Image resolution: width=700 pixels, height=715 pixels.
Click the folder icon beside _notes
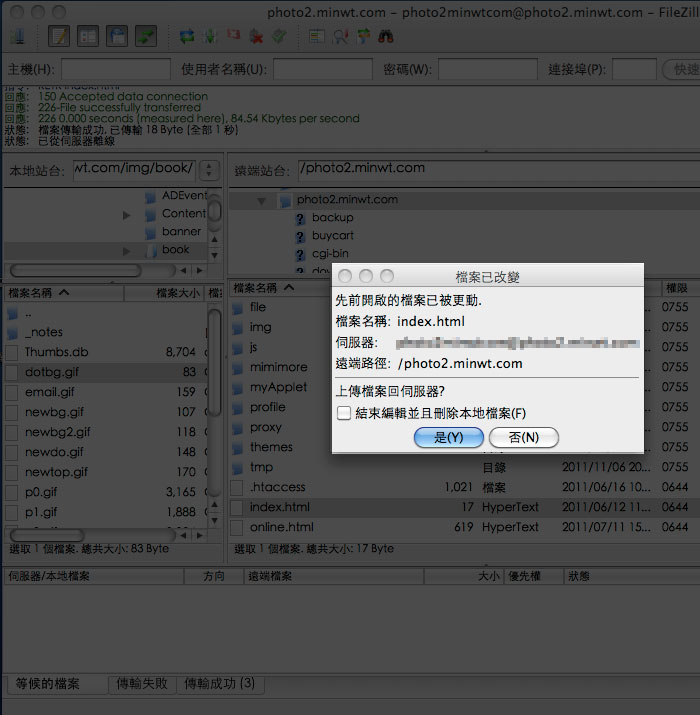(x=12, y=333)
